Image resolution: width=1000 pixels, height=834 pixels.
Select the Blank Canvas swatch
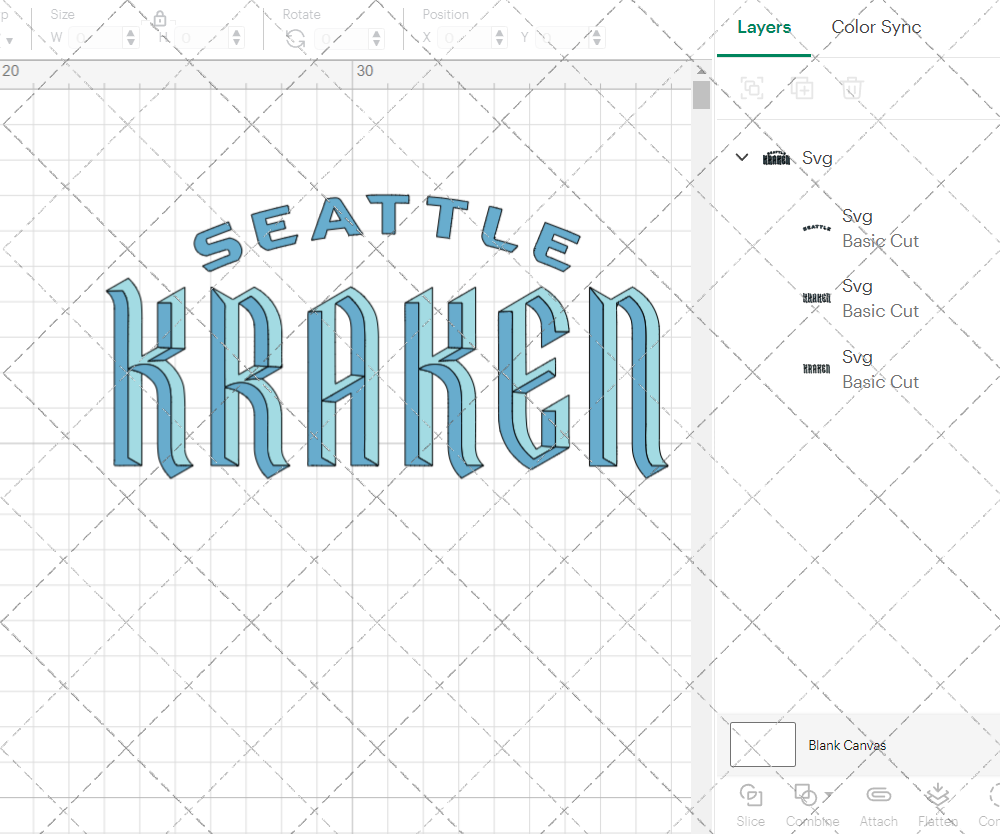coord(763,744)
